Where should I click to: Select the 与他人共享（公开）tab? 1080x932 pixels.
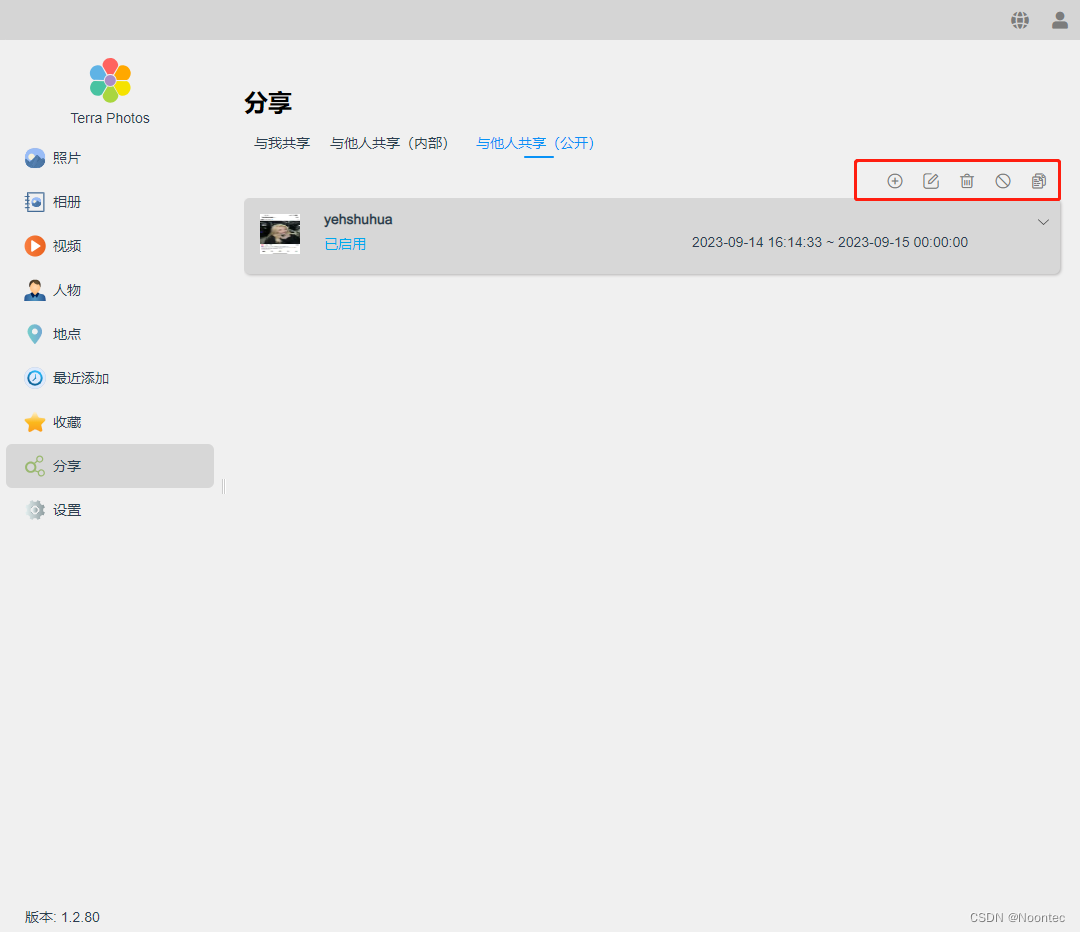536,143
